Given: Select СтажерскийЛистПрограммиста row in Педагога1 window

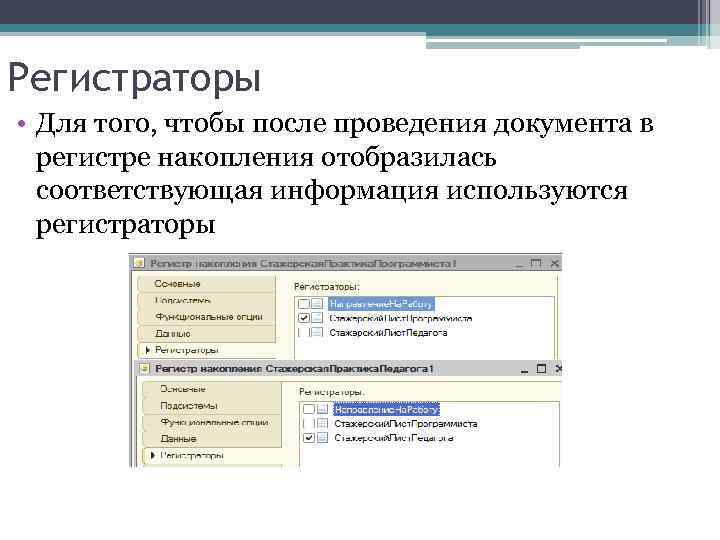Looking at the screenshot, I should 405,424.
